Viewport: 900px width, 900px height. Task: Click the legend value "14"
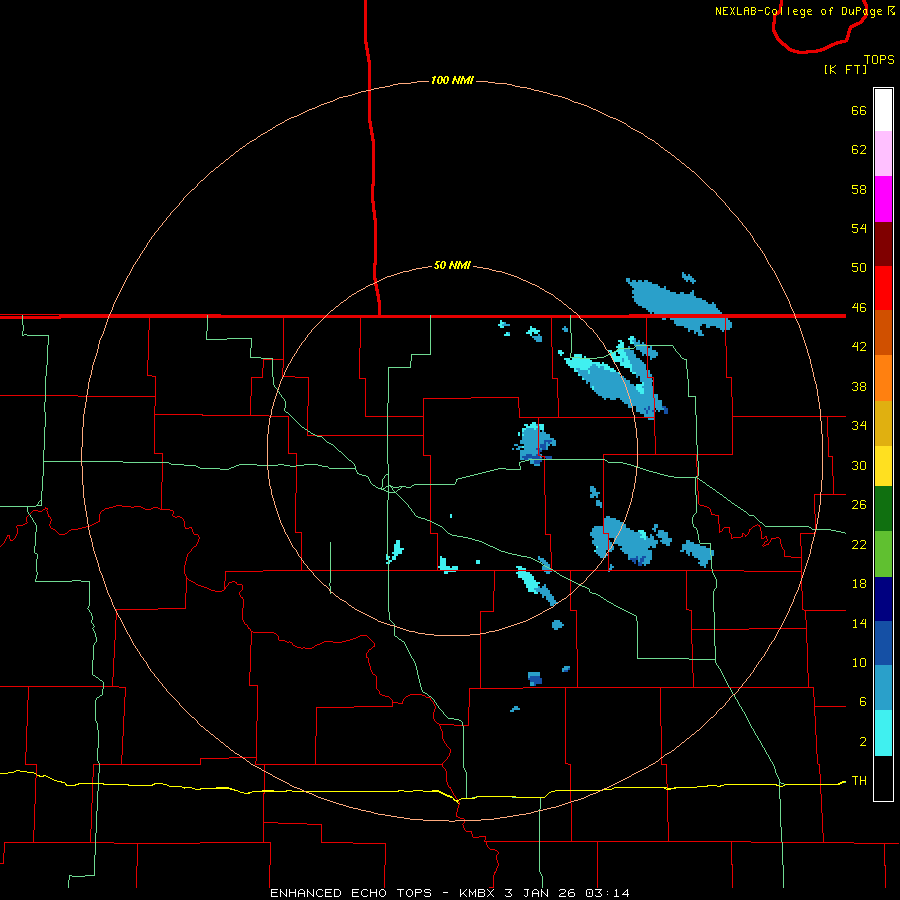coord(859,623)
